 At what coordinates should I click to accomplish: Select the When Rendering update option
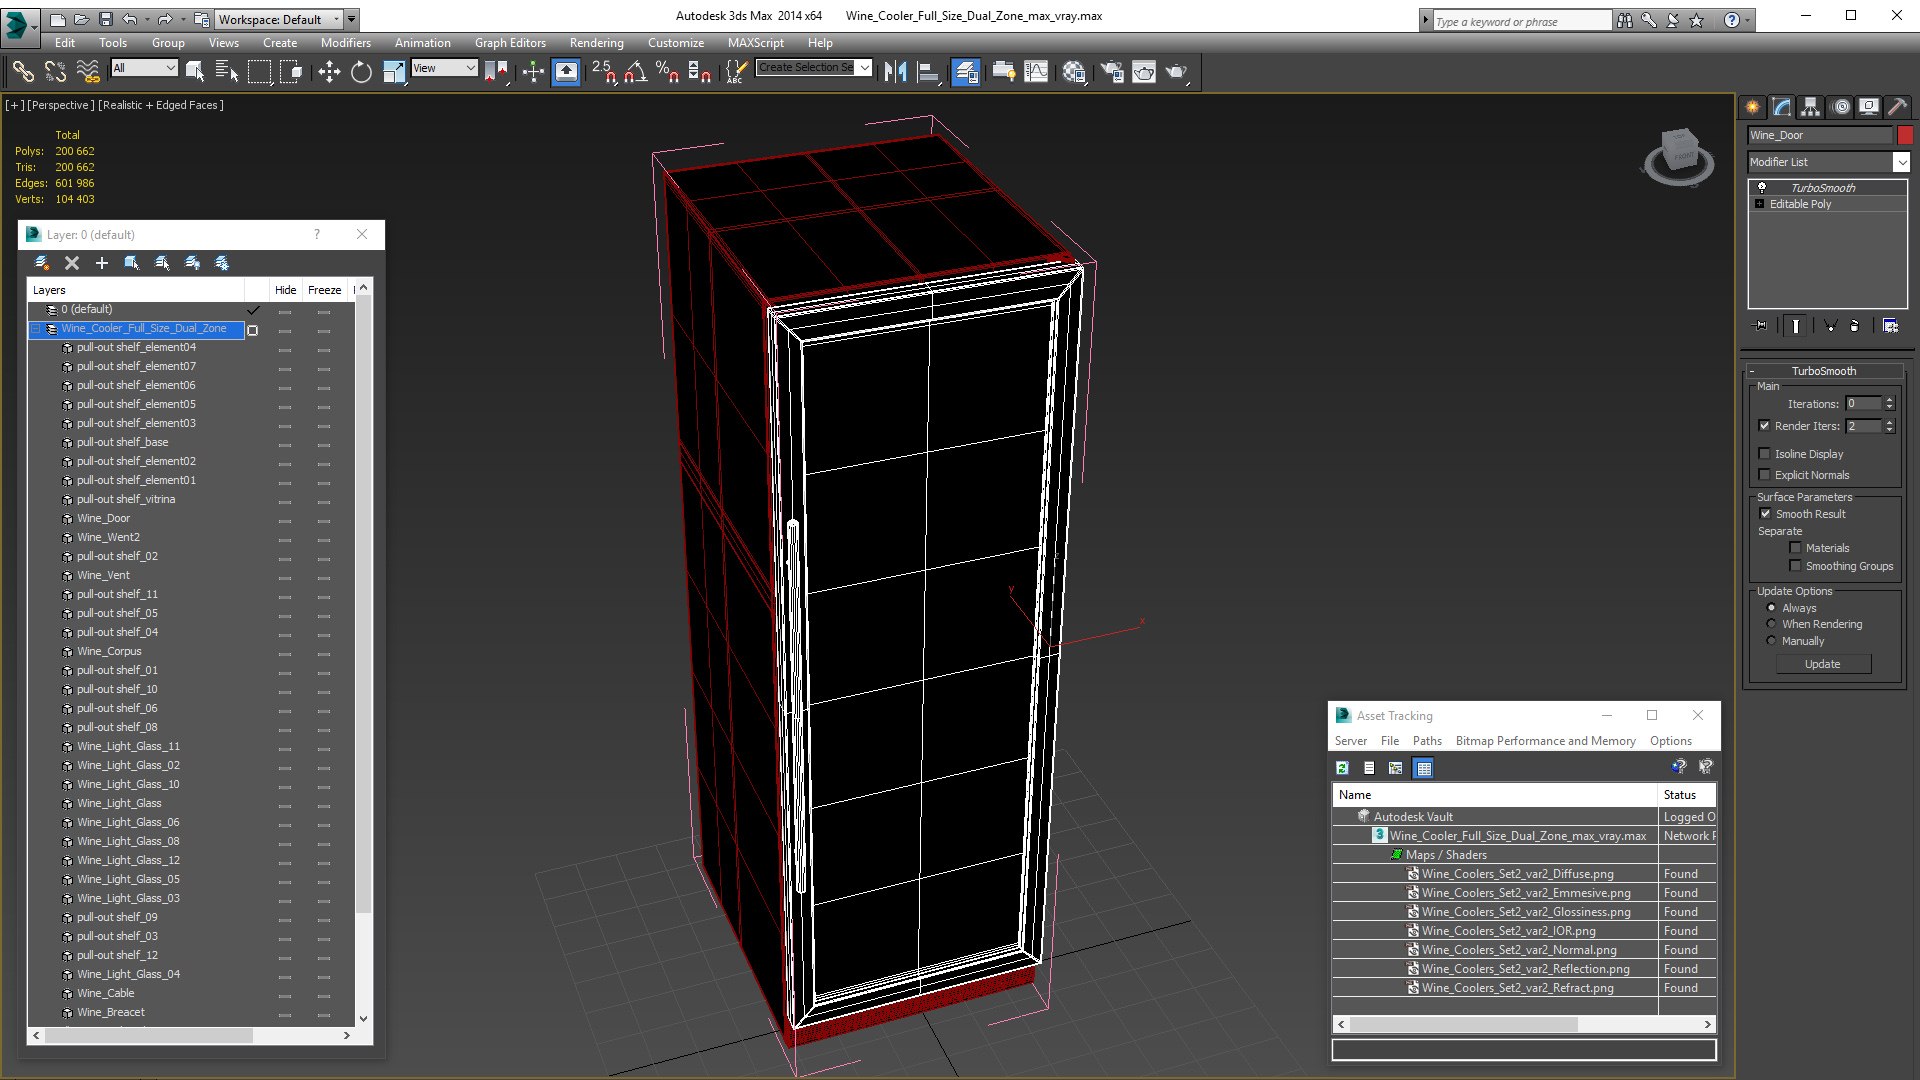[1771, 624]
